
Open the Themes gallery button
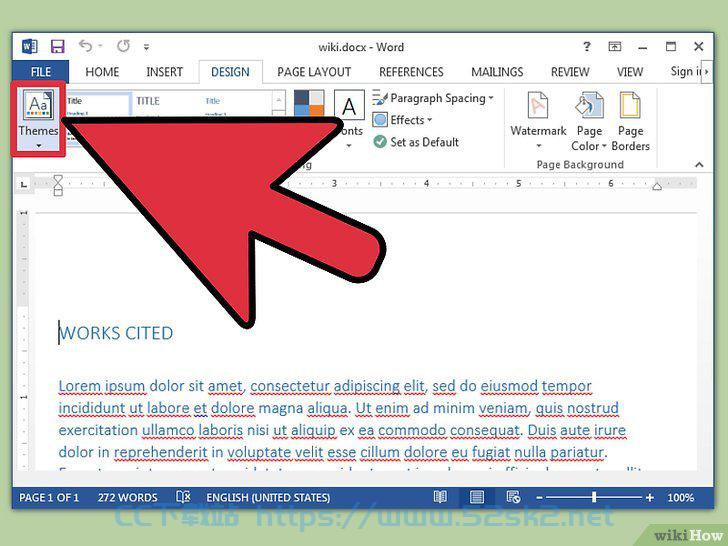point(38,118)
